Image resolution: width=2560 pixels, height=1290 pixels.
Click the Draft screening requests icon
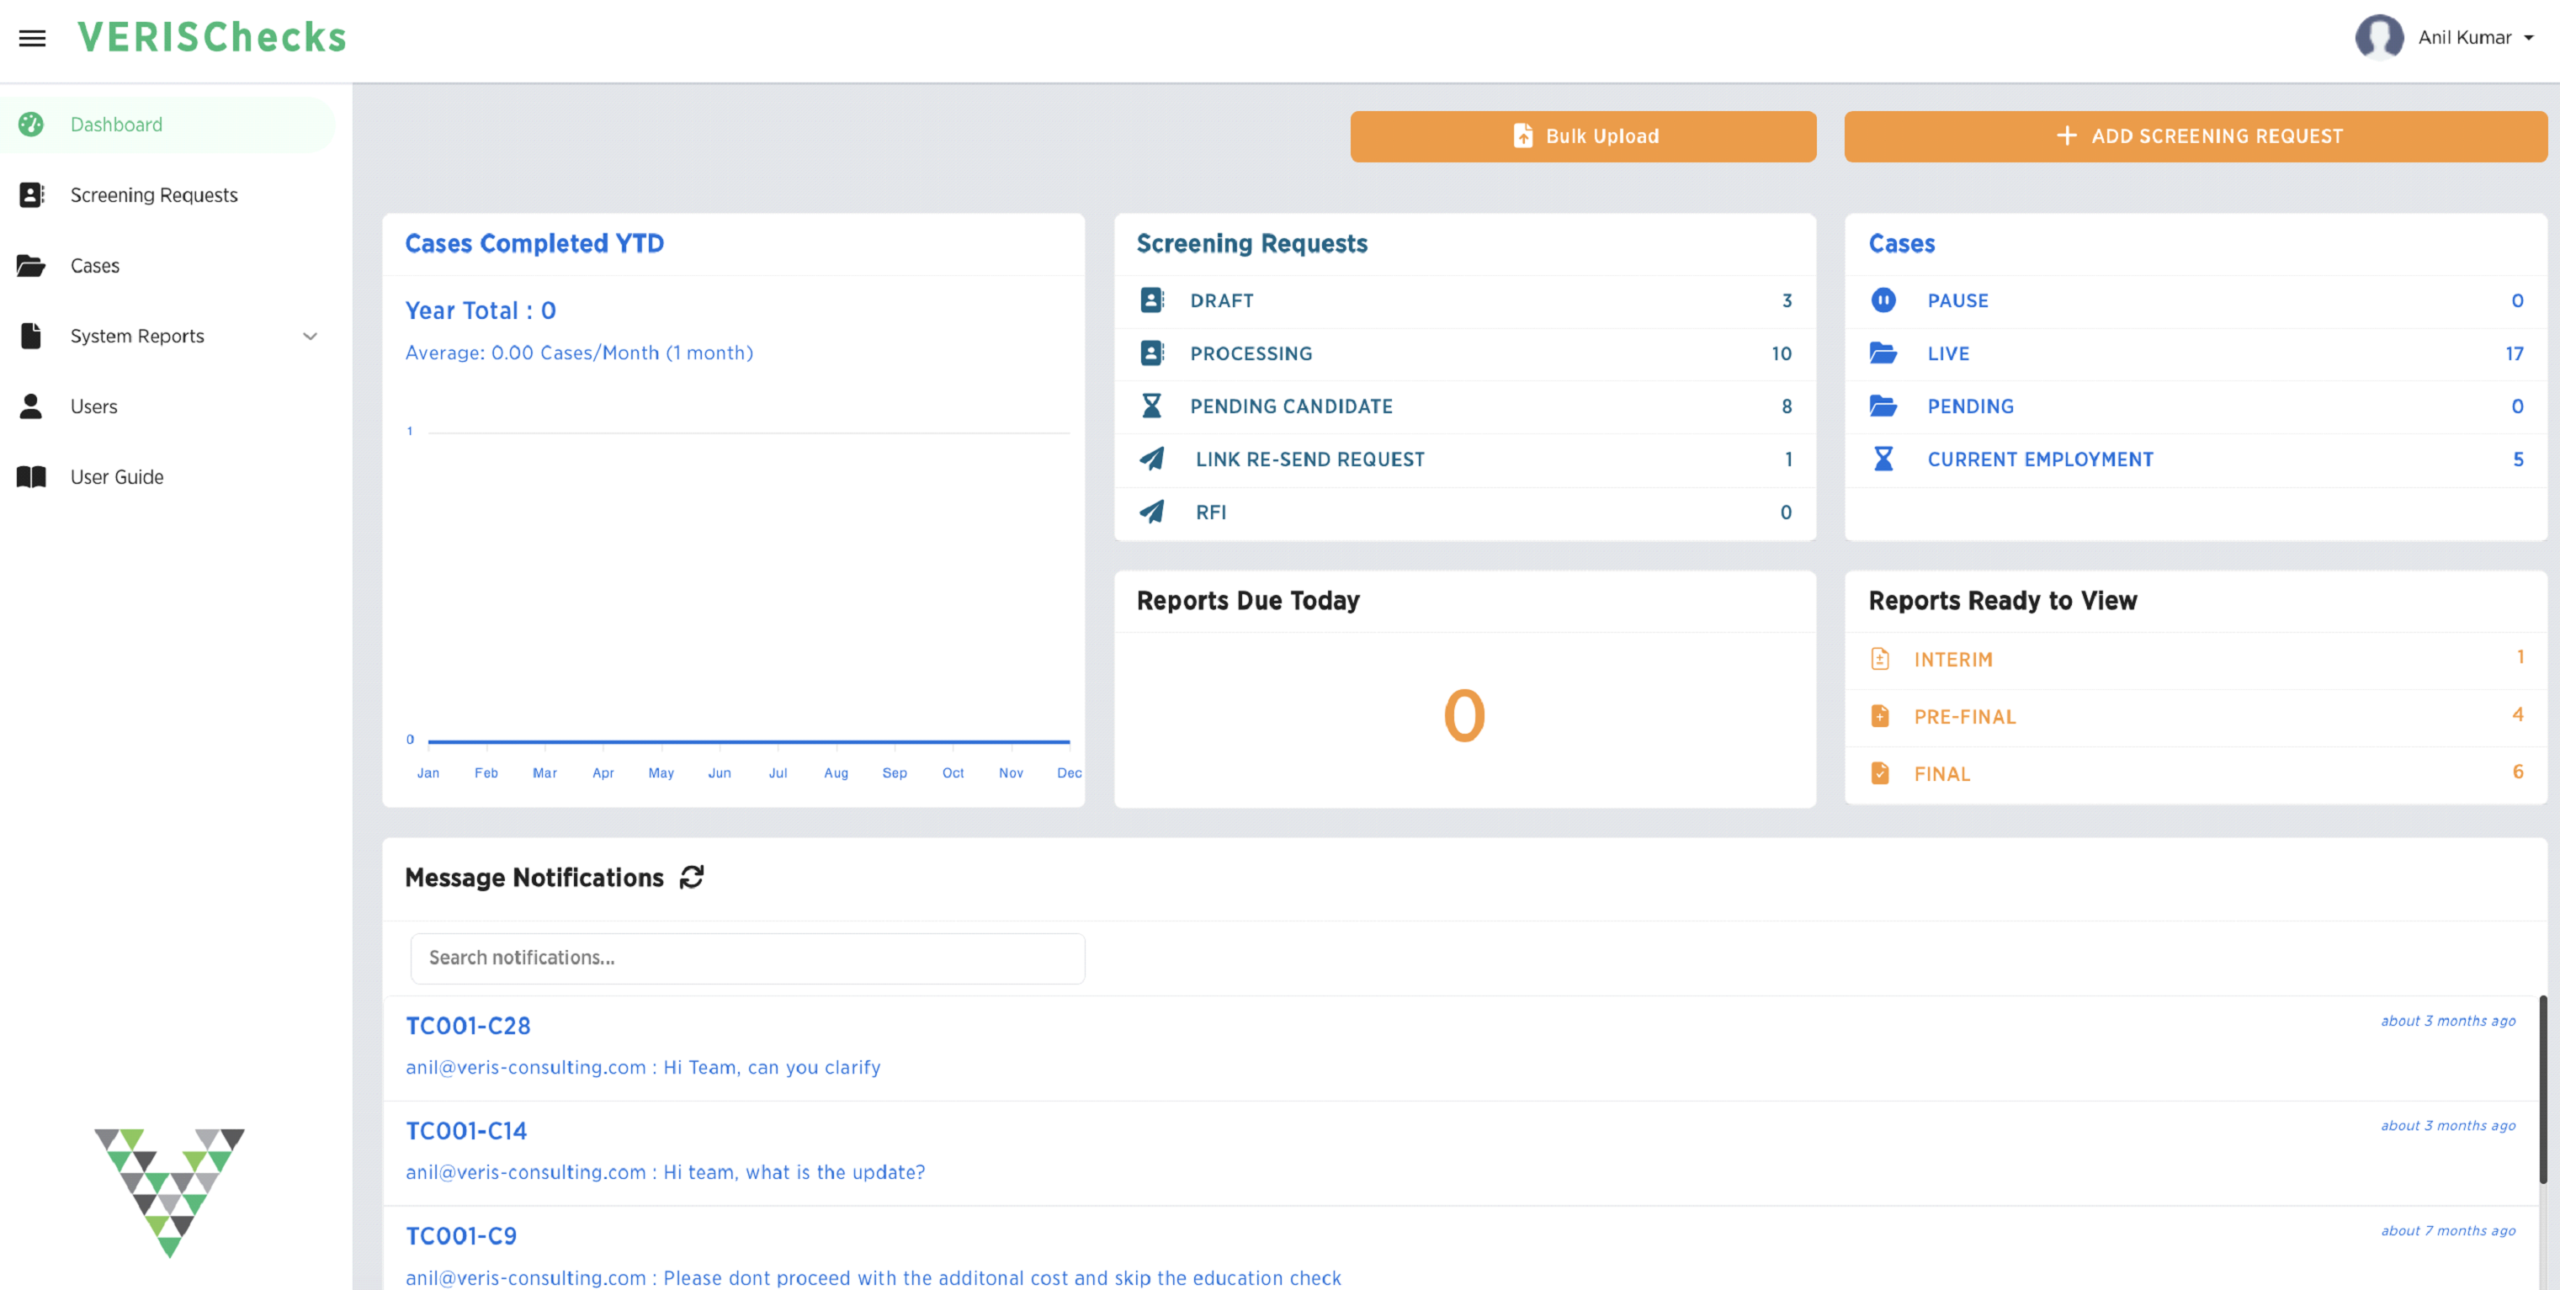point(1152,300)
